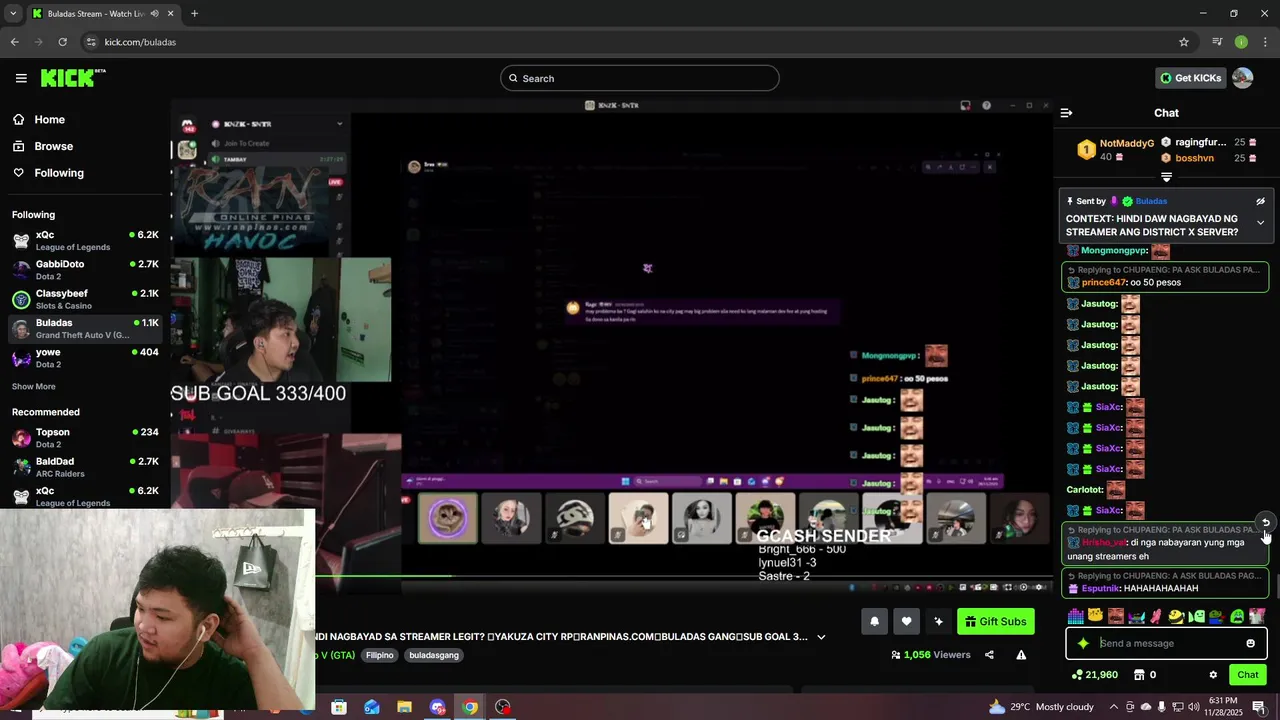Click the Send a message field

pos(1166,643)
